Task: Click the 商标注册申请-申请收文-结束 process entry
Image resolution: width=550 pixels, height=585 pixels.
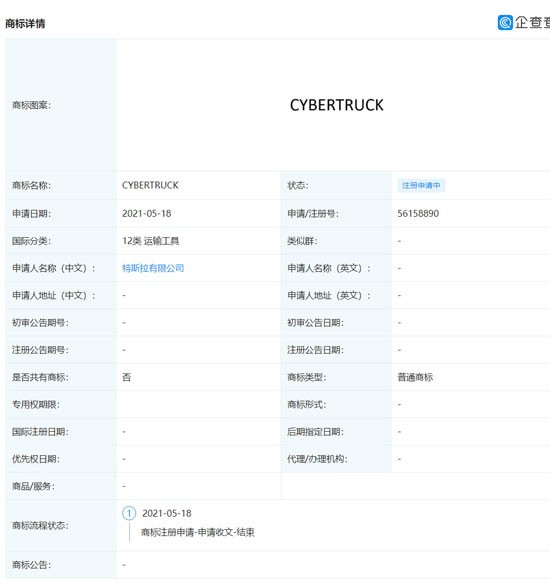Action: point(198,532)
